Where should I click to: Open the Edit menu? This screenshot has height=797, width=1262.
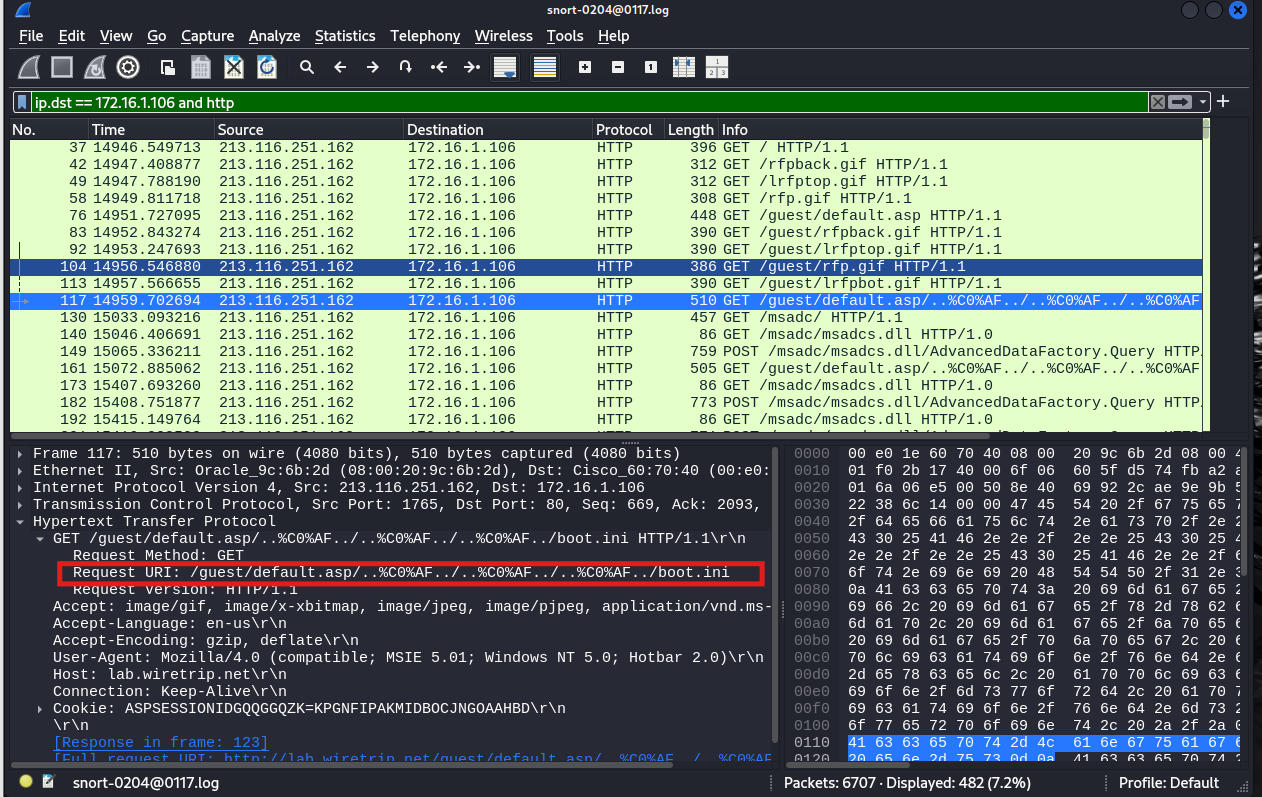pyautogui.click(x=72, y=36)
